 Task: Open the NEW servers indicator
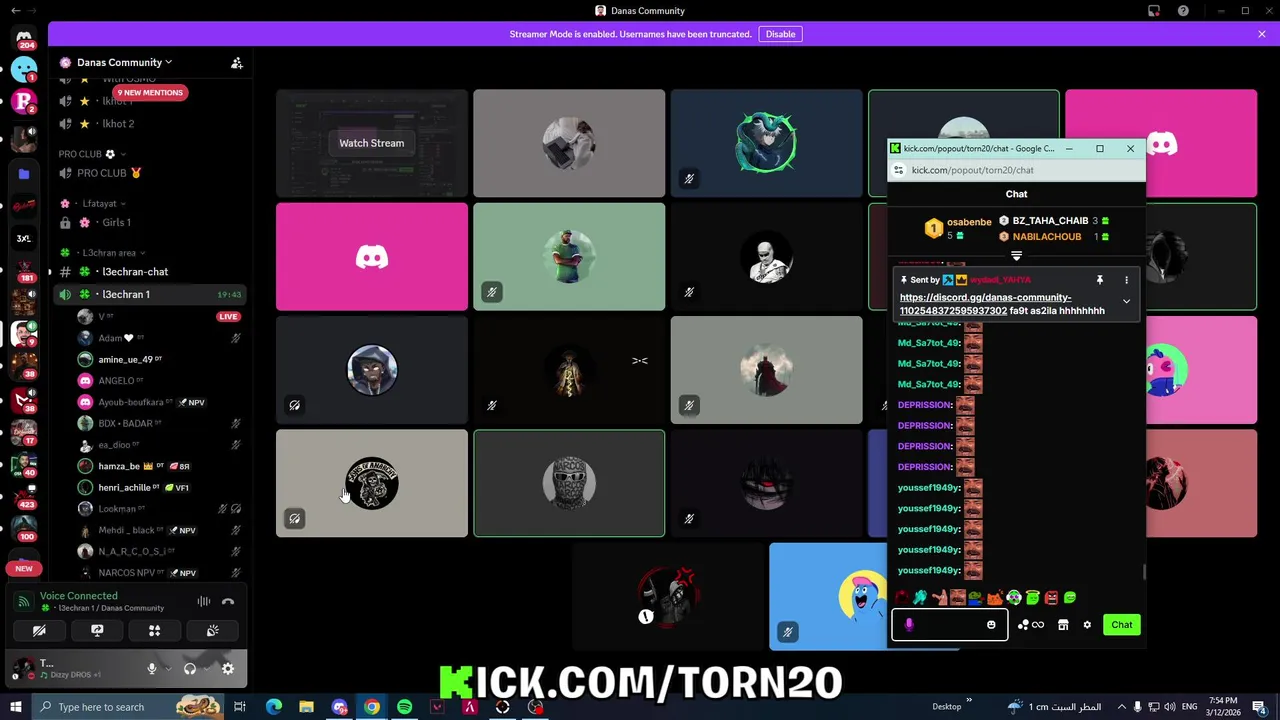click(24, 568)
